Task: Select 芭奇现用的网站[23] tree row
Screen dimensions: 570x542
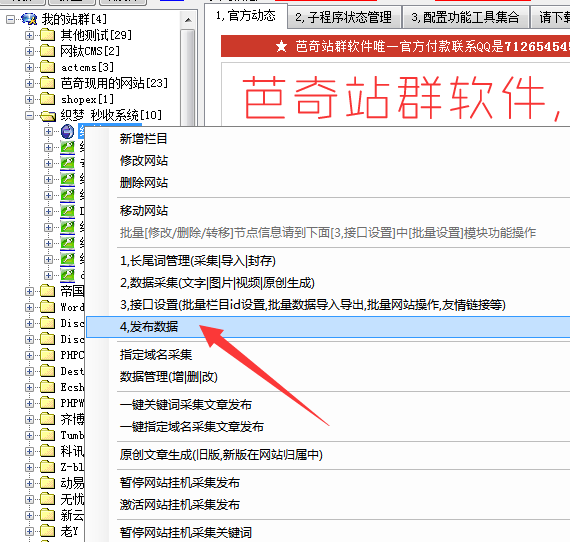Action: point(114,83)
